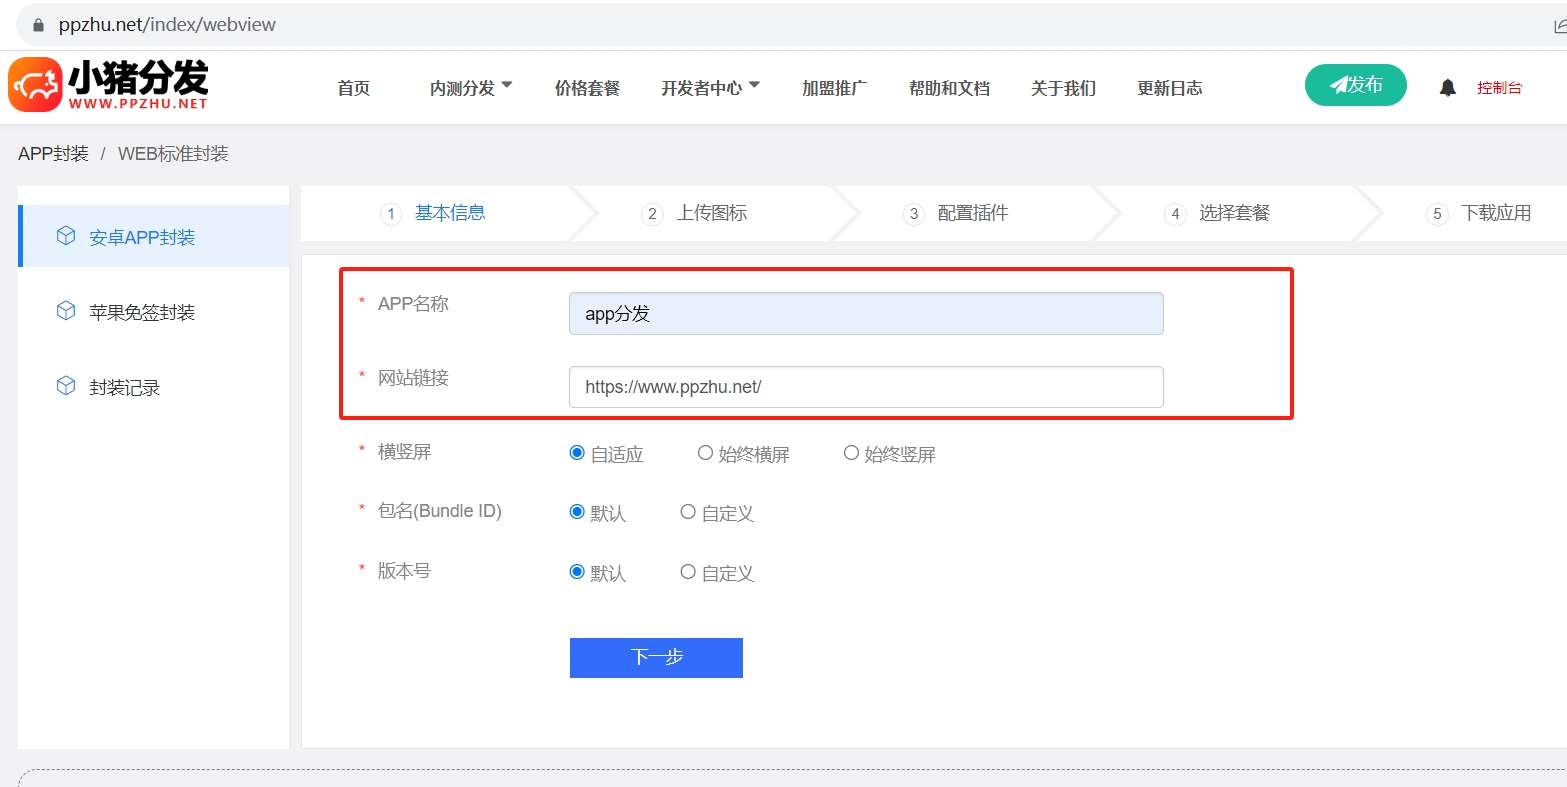Expand the 内测分发 dropdown menu

(x=470, y=88)
